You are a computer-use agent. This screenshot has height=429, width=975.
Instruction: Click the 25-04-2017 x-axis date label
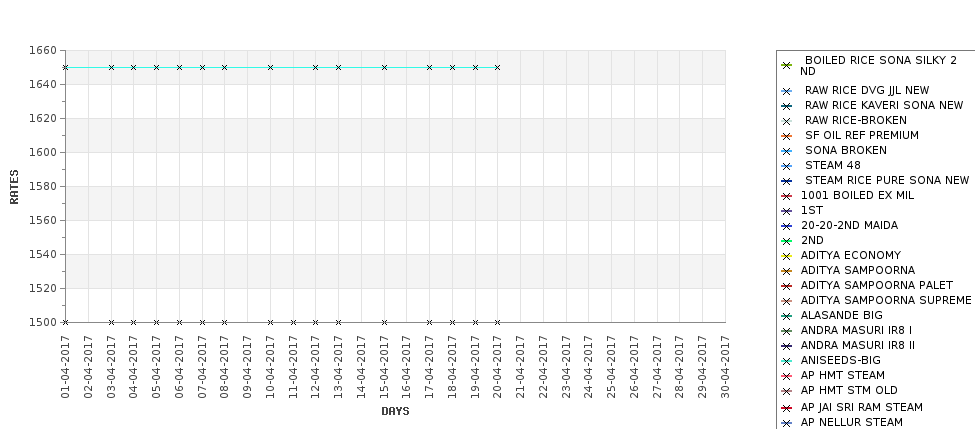click(x=611, y=366)
